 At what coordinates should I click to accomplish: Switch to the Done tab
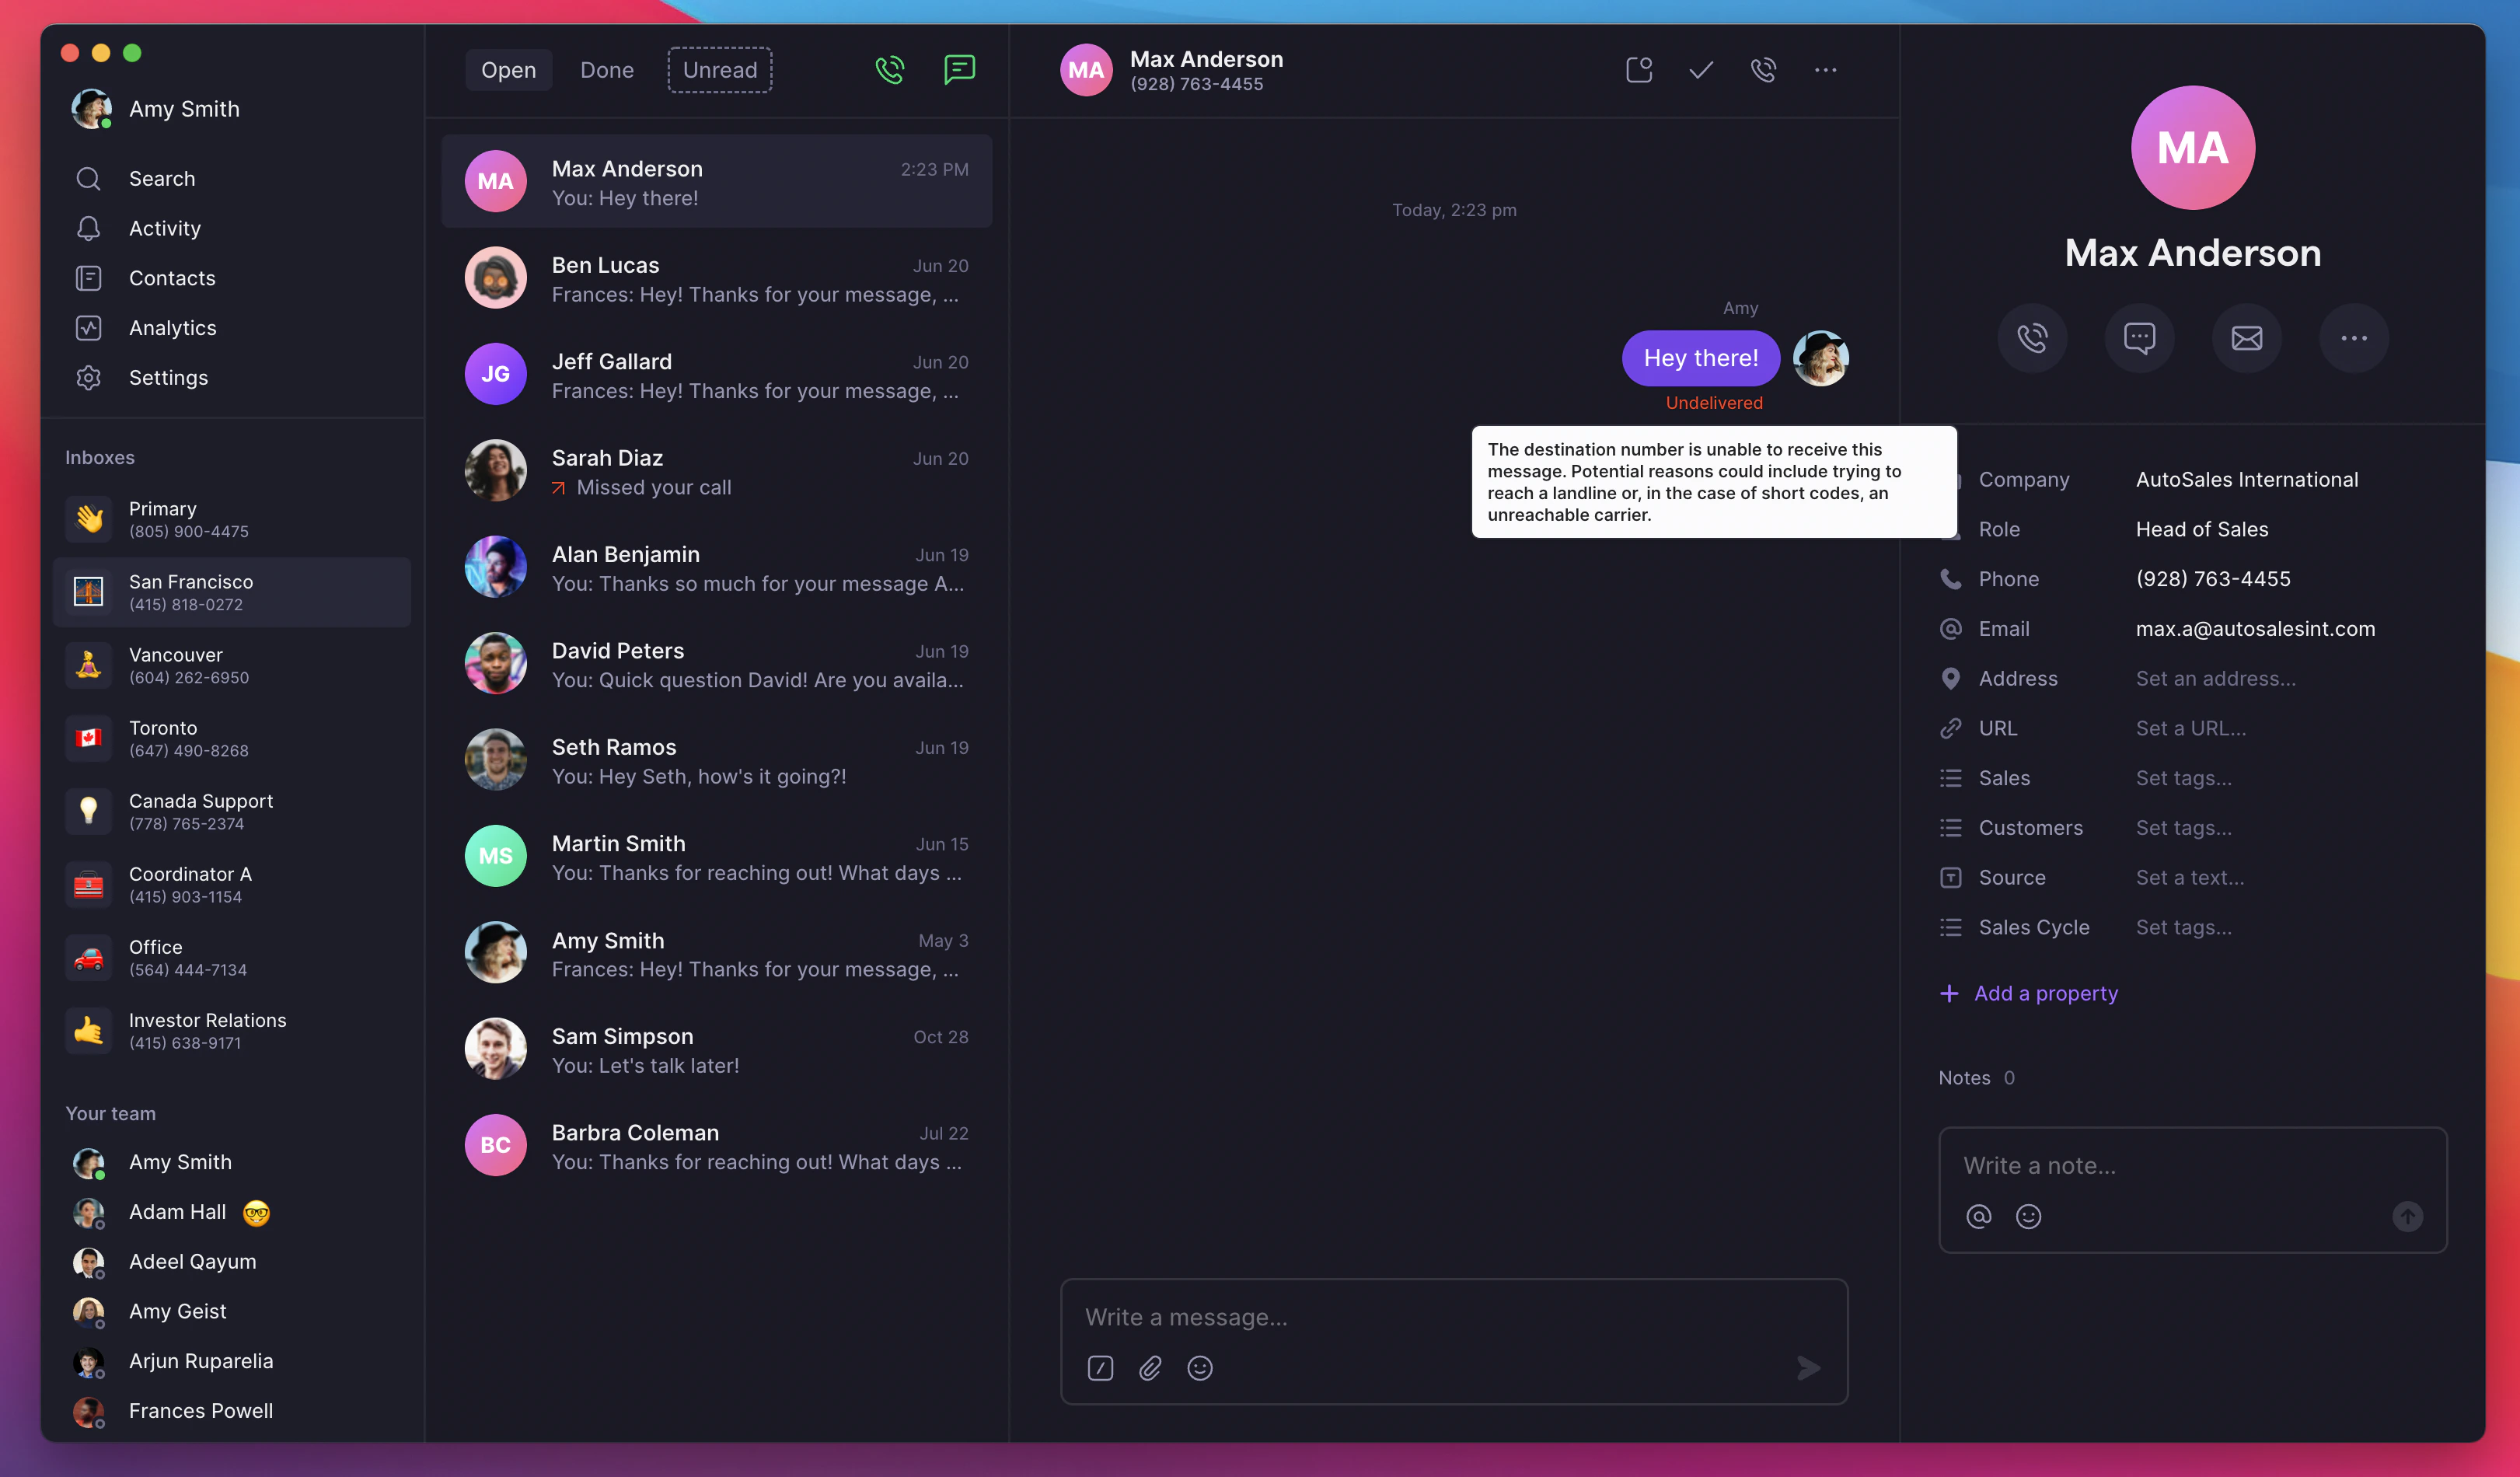click(606, 69)
